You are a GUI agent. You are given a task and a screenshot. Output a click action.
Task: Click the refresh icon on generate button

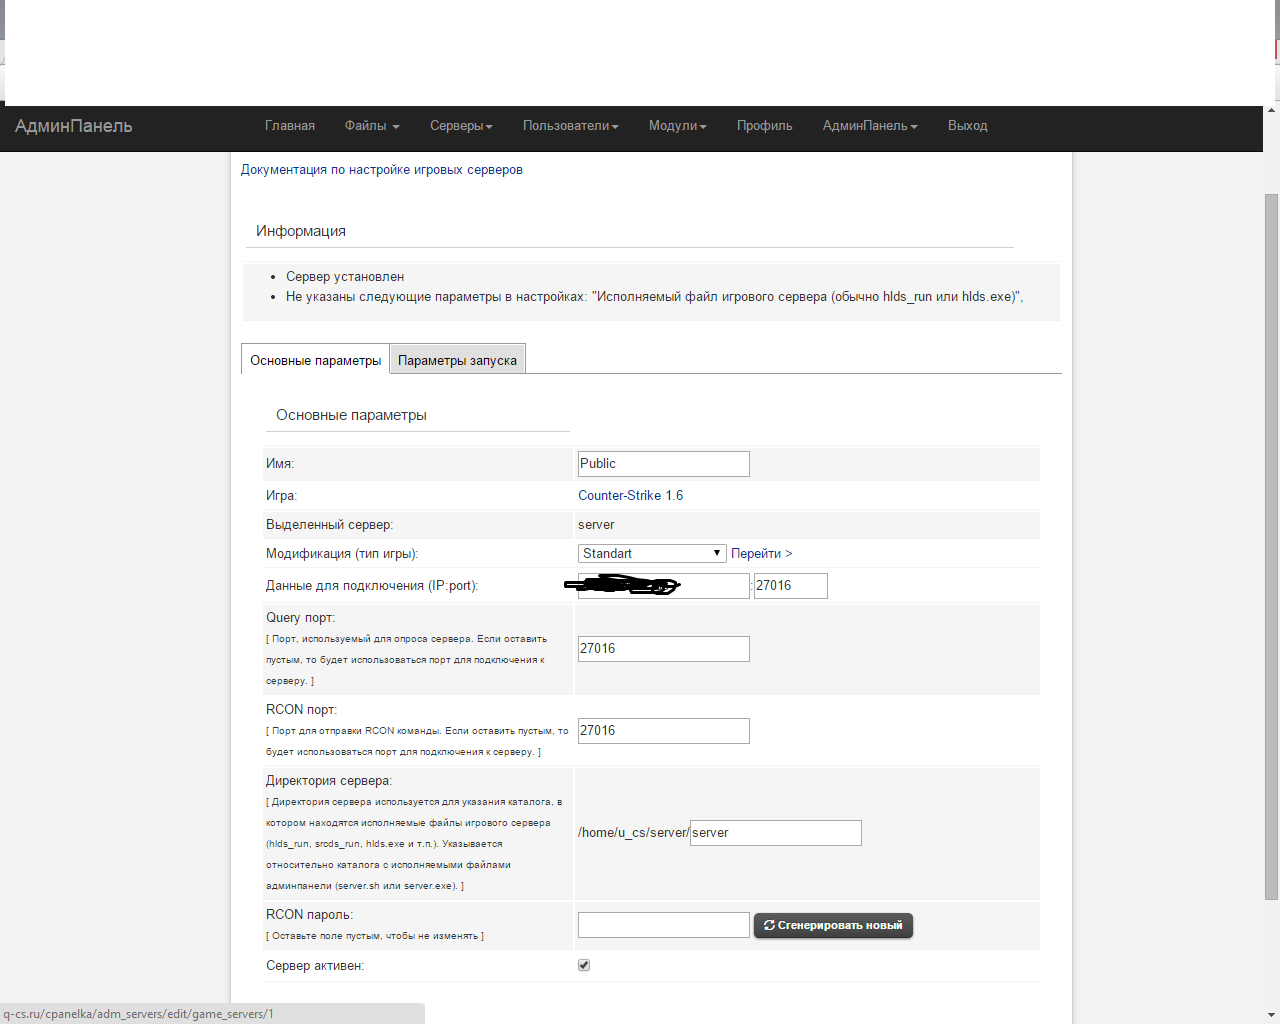(769, 926)
